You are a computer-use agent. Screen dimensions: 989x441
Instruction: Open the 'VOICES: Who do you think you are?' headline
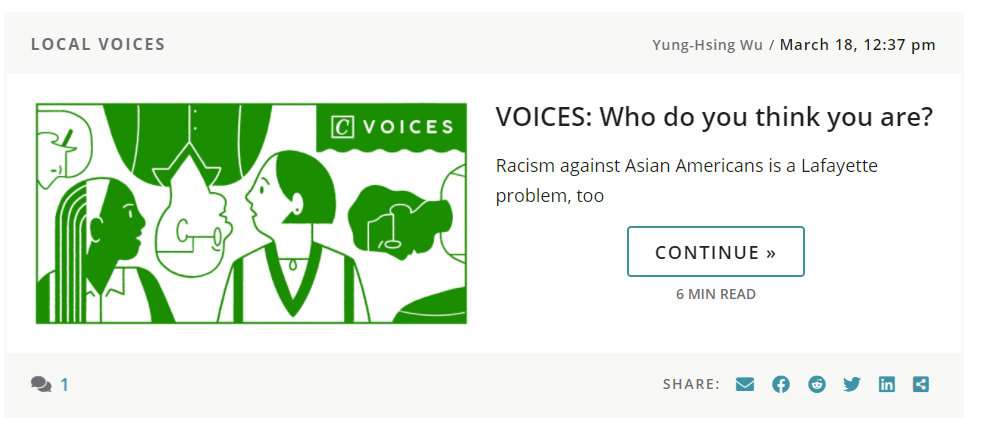(x=714, y=117)
